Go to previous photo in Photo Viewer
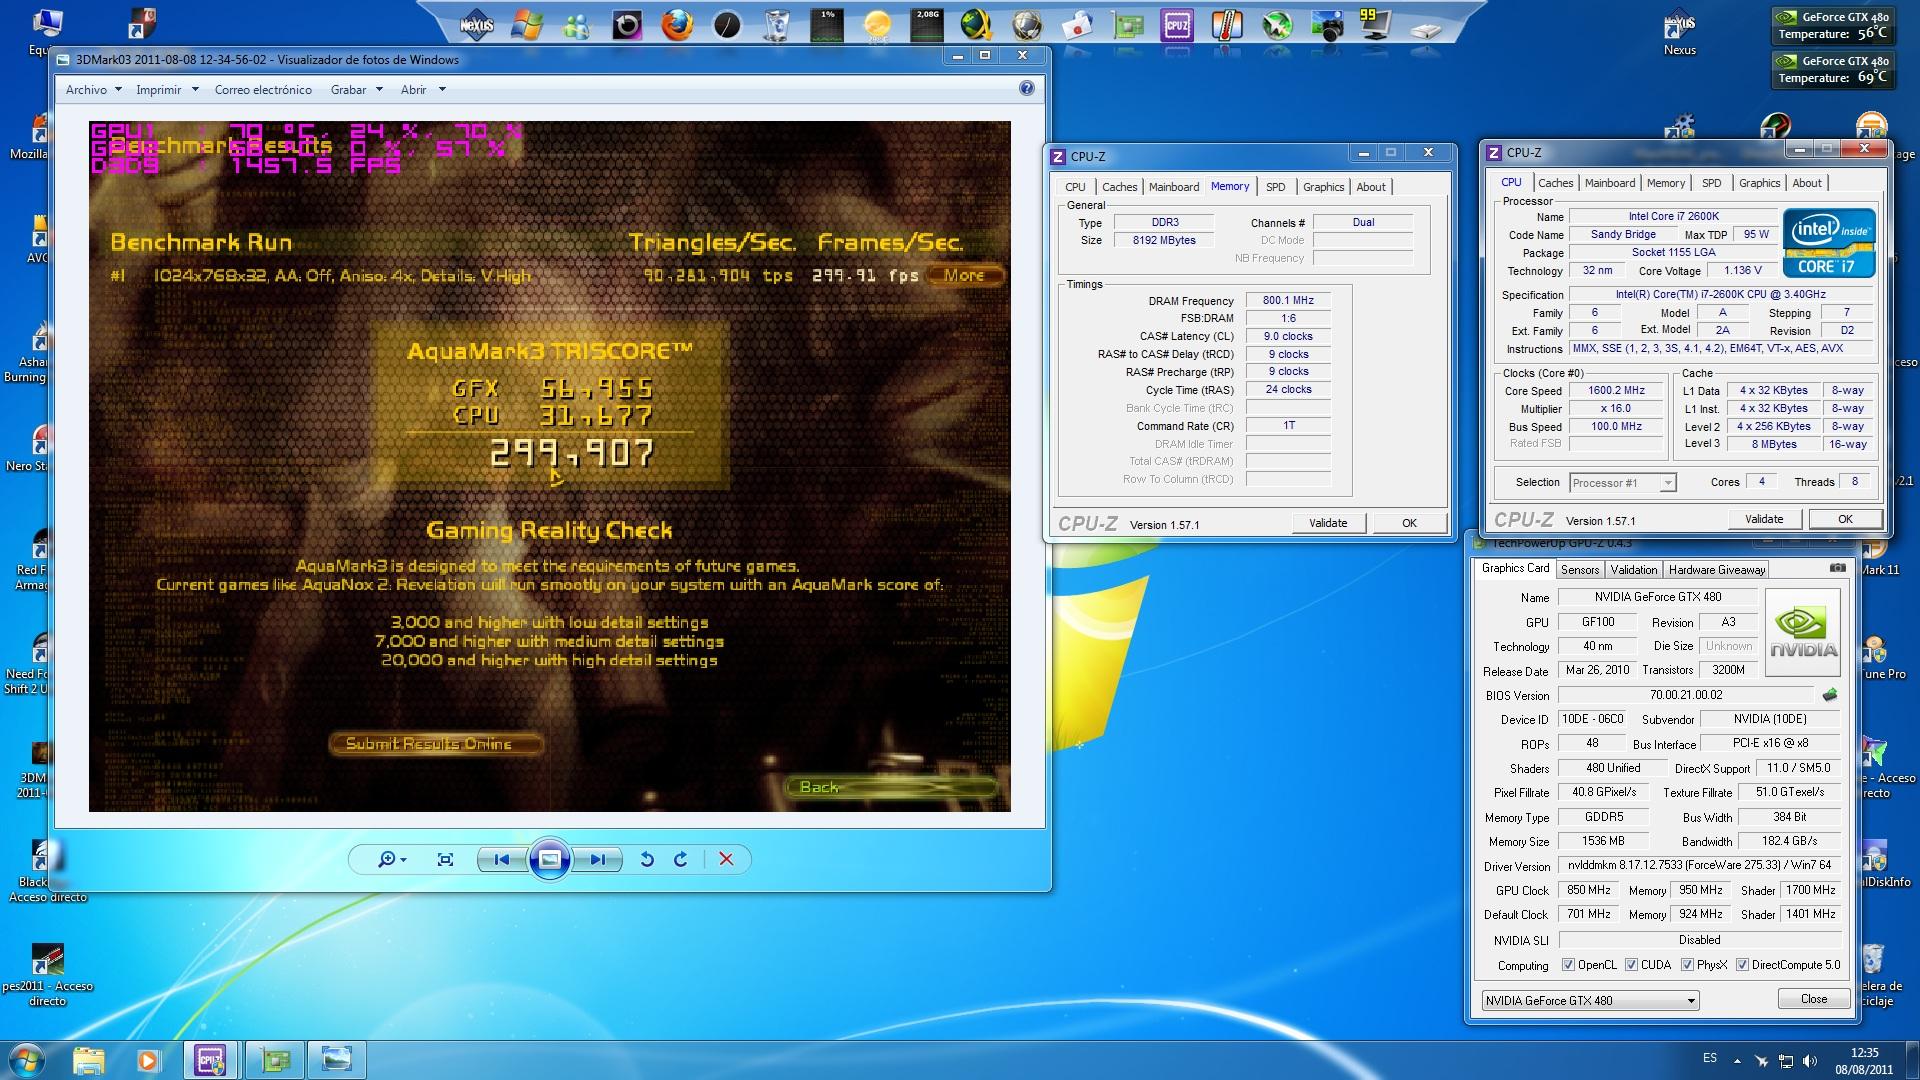This screenshot has height=1080, width=1920. (x=502, y=859)
